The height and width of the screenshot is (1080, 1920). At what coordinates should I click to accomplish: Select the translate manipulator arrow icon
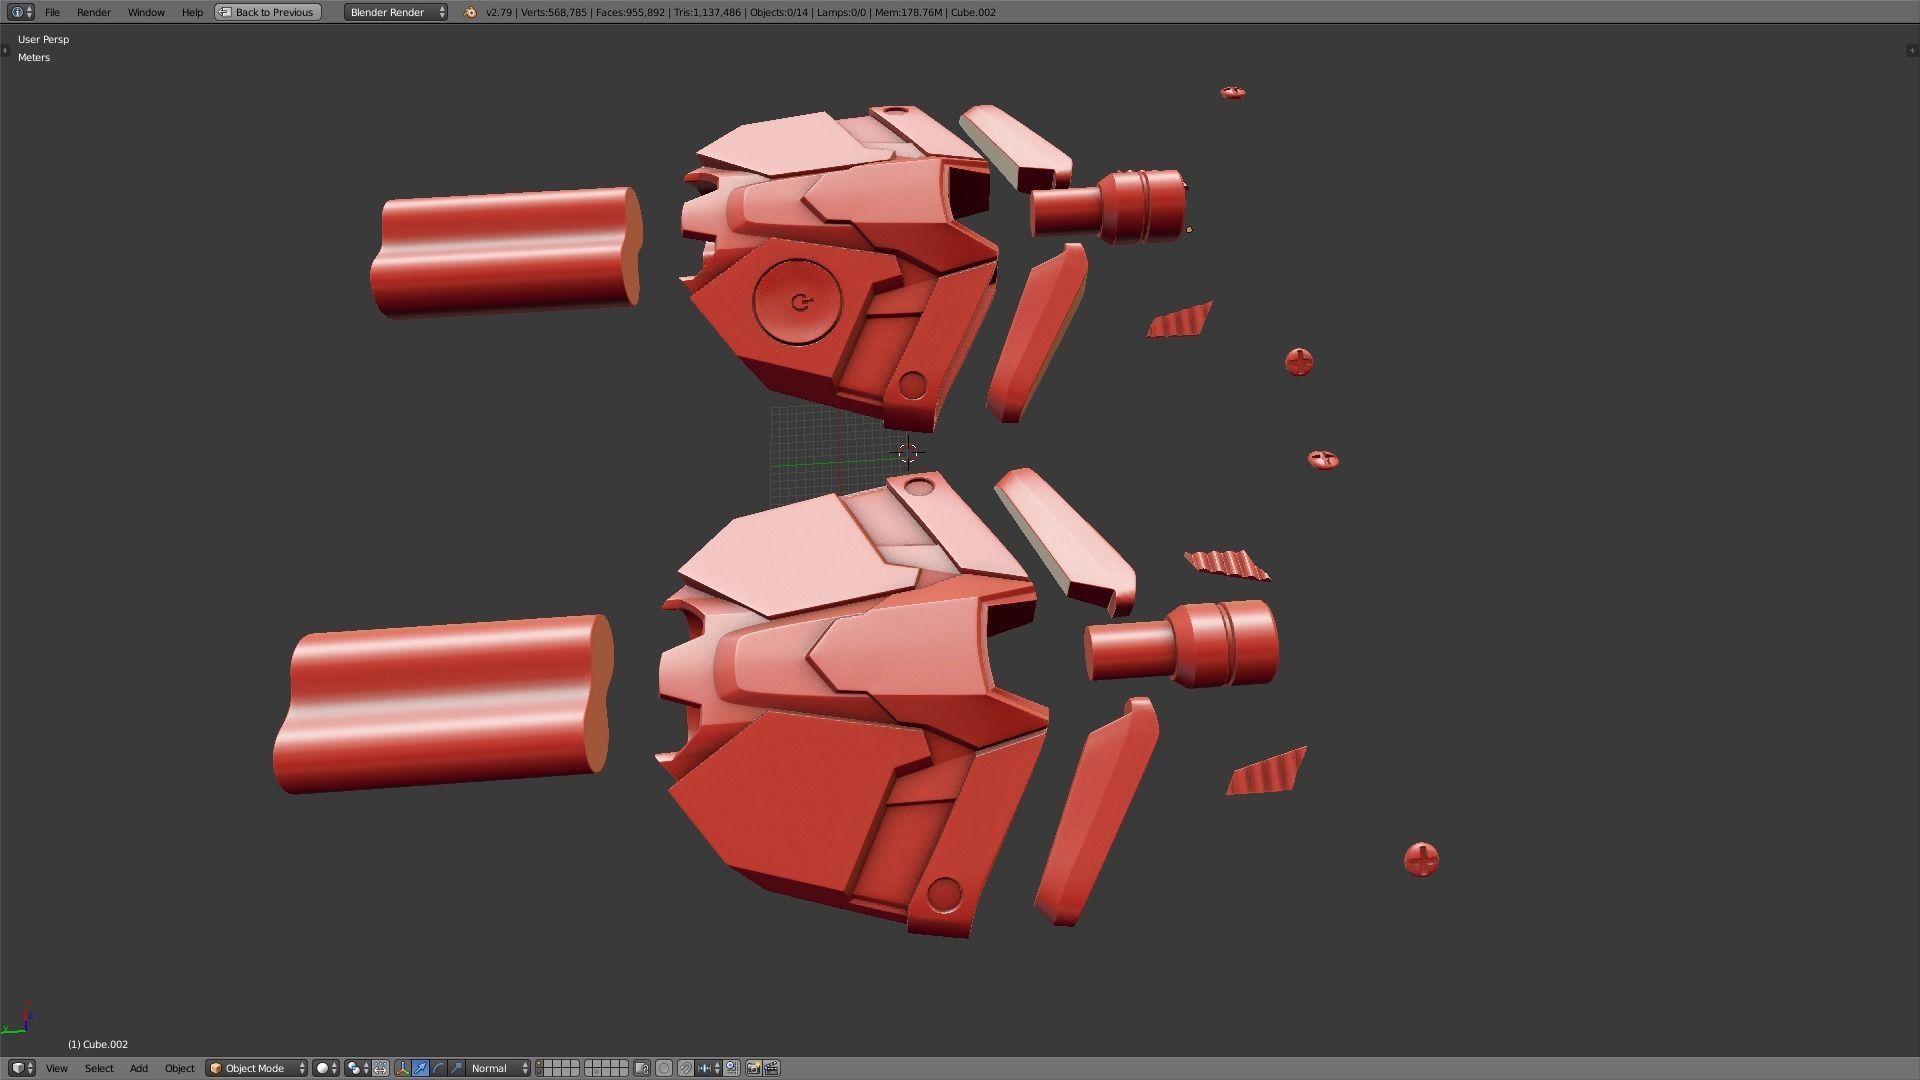pyautogui.click(x=420, y=1068)
